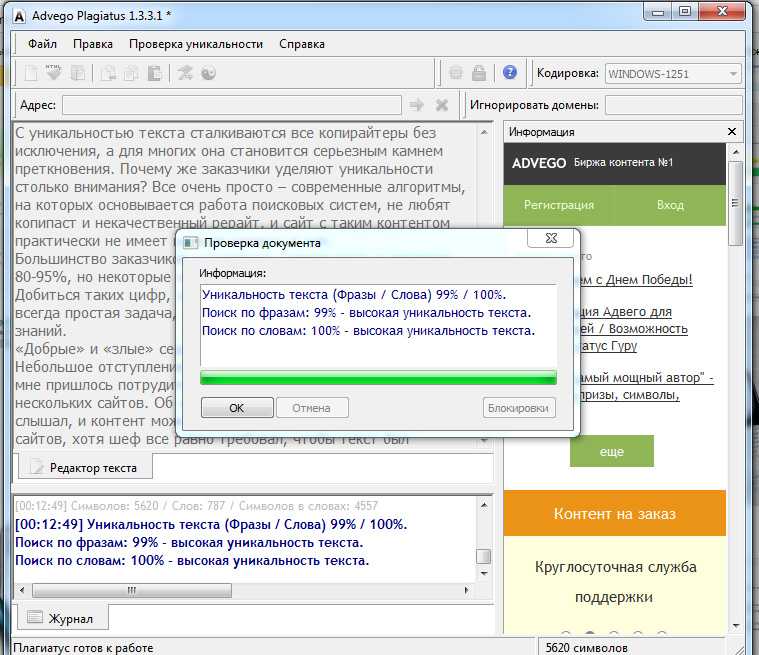Open the Регистрация link in Advego panel
This screenshot has width=759, height=655.
559,205
